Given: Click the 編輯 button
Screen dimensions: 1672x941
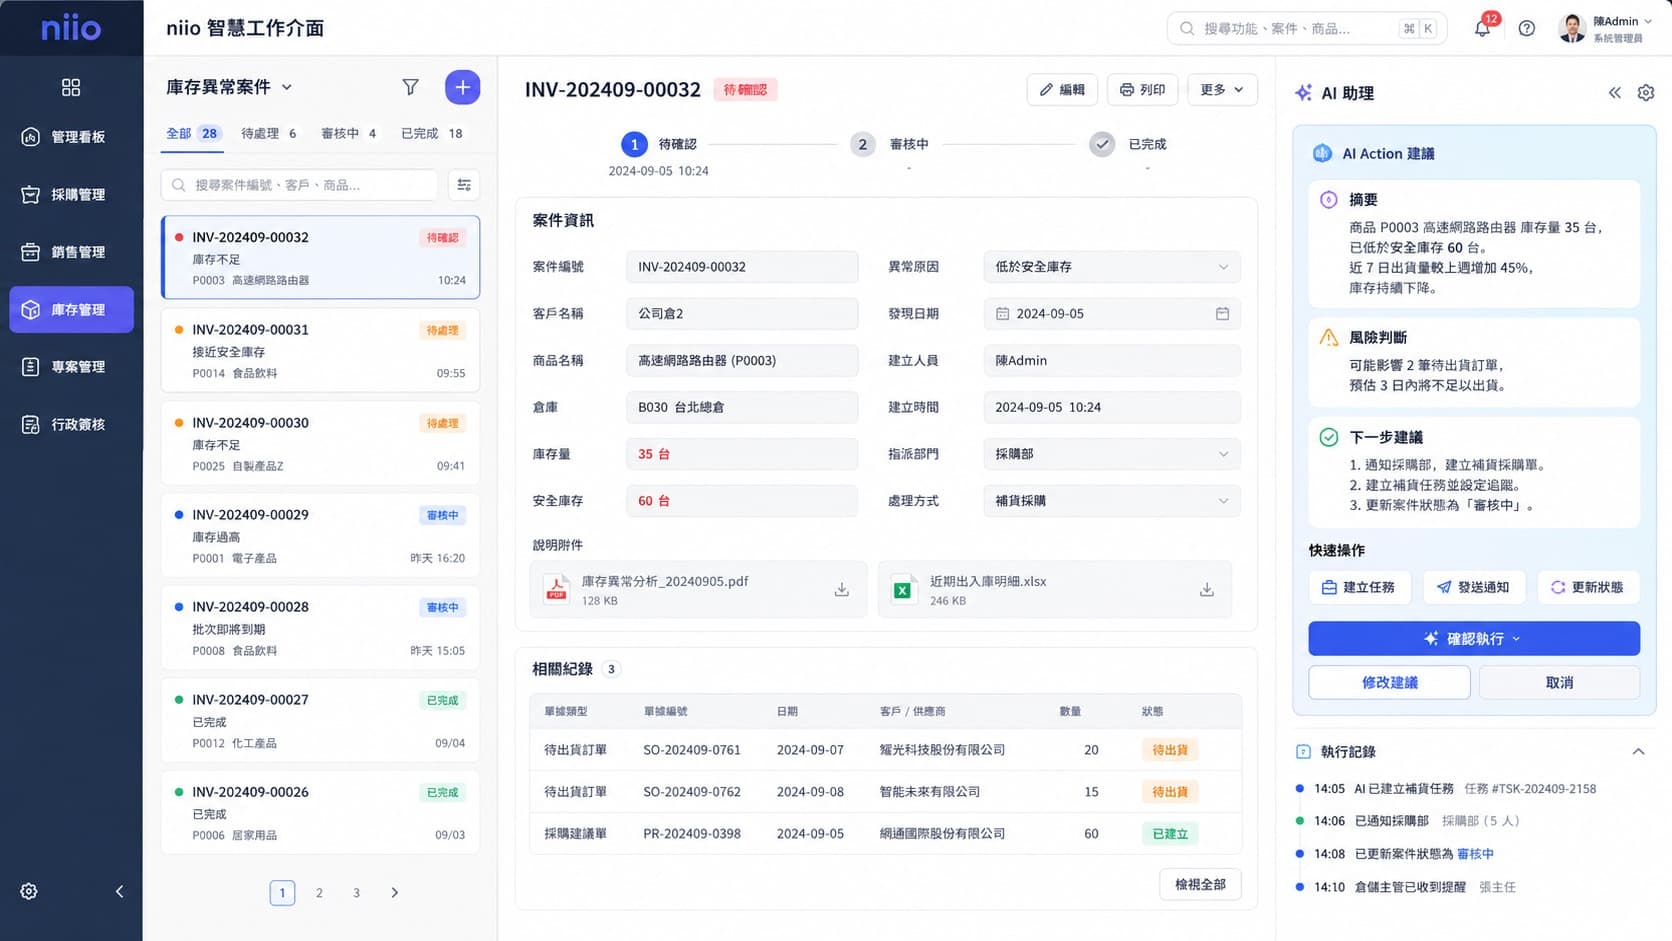Looking at the screenshot, I should tap(1062, 90).
